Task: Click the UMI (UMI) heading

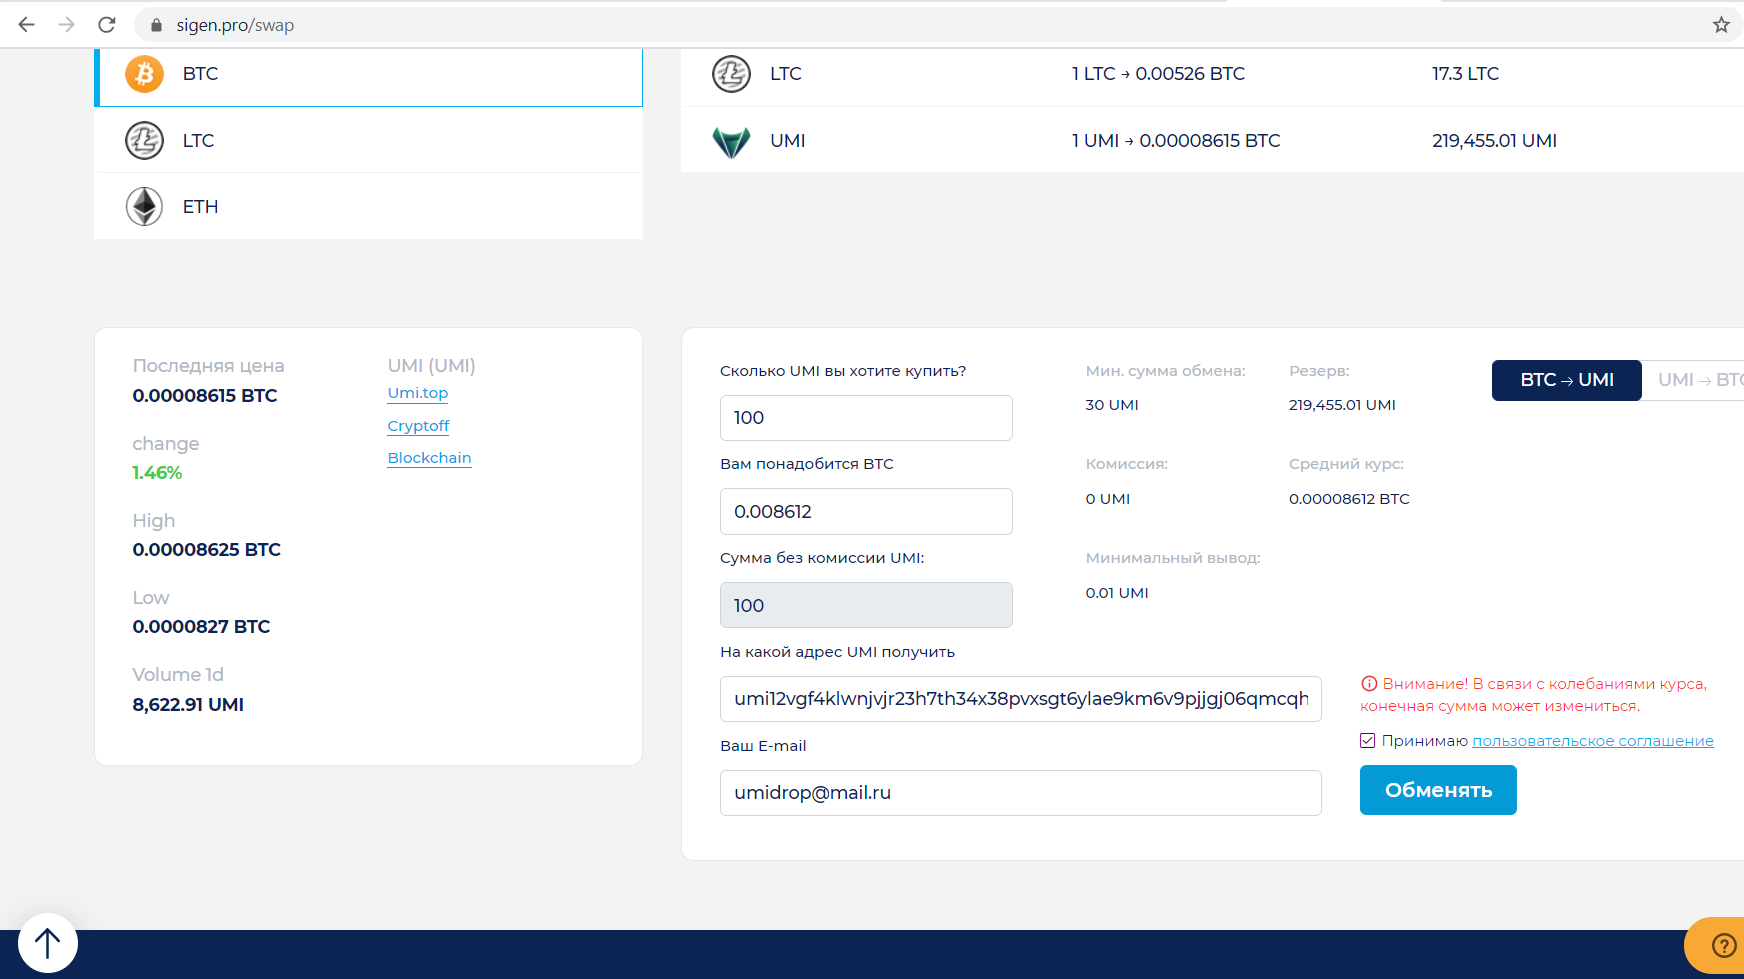Action: (432, 366)
